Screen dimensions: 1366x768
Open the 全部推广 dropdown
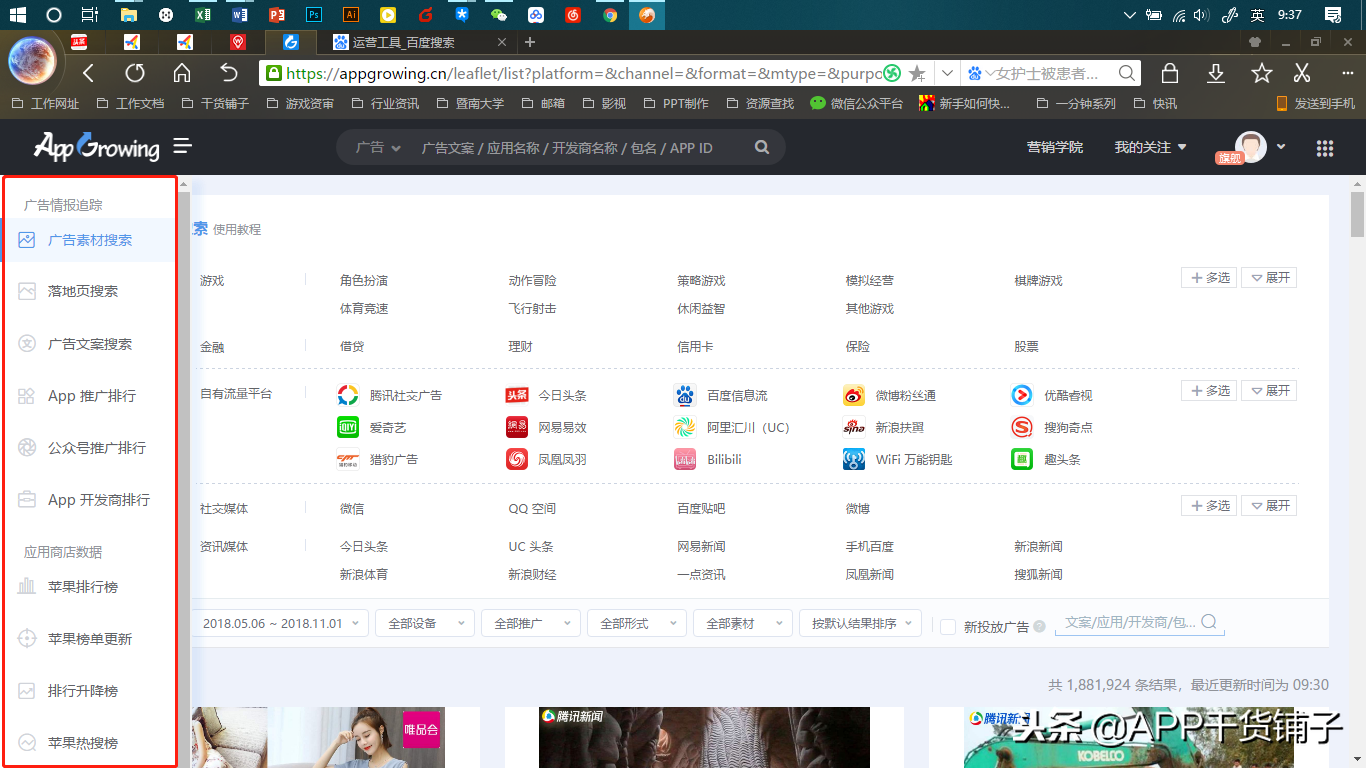coord(531,623)
